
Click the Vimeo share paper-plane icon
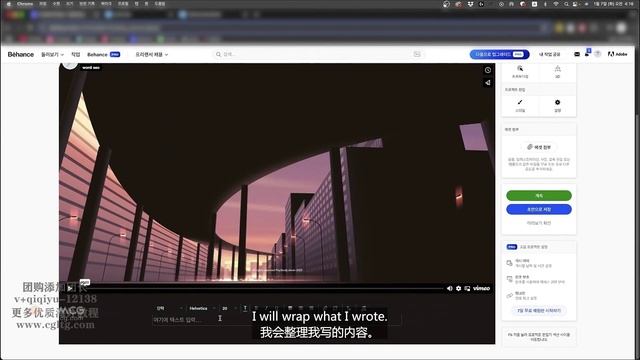coord(488,82)
